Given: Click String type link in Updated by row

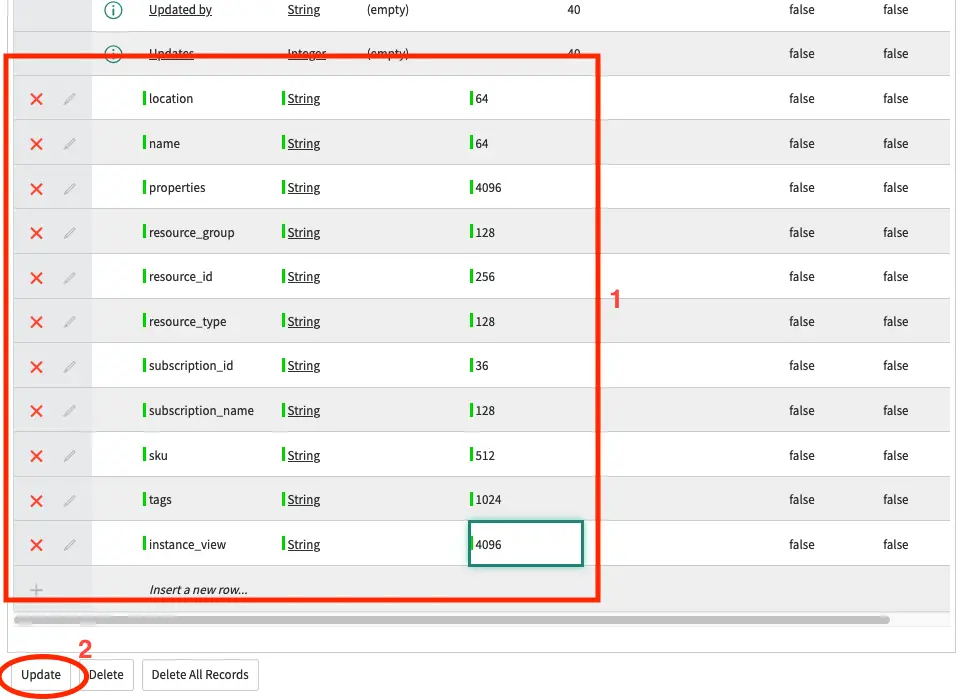Looking at the screenshot, I should point(304,10).
